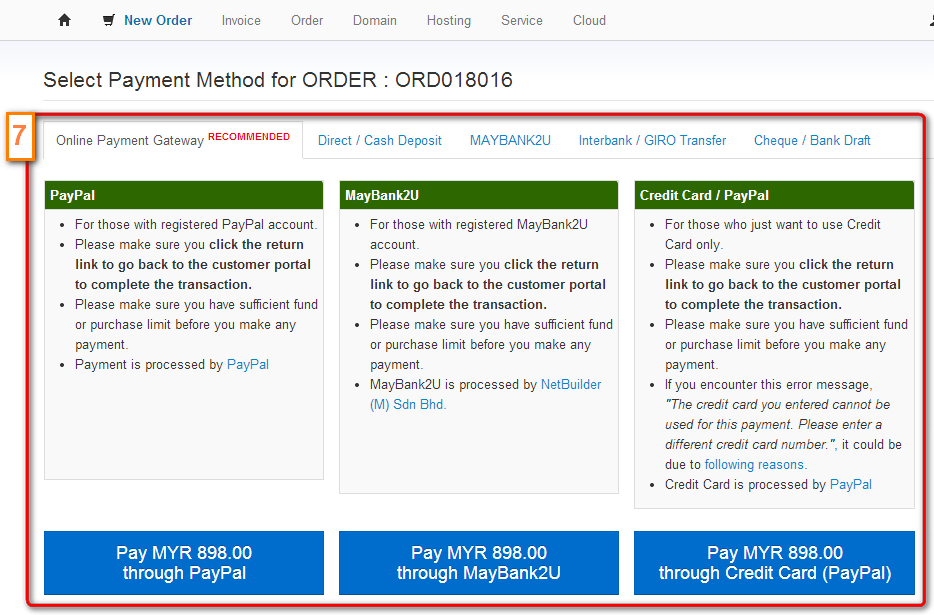
Task: Click the PayPal panel green header
Action: coord(184,195)
